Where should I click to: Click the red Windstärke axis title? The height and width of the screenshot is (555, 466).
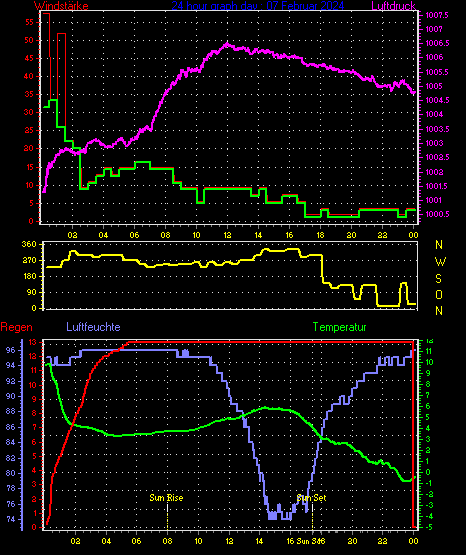coord(61,6)
